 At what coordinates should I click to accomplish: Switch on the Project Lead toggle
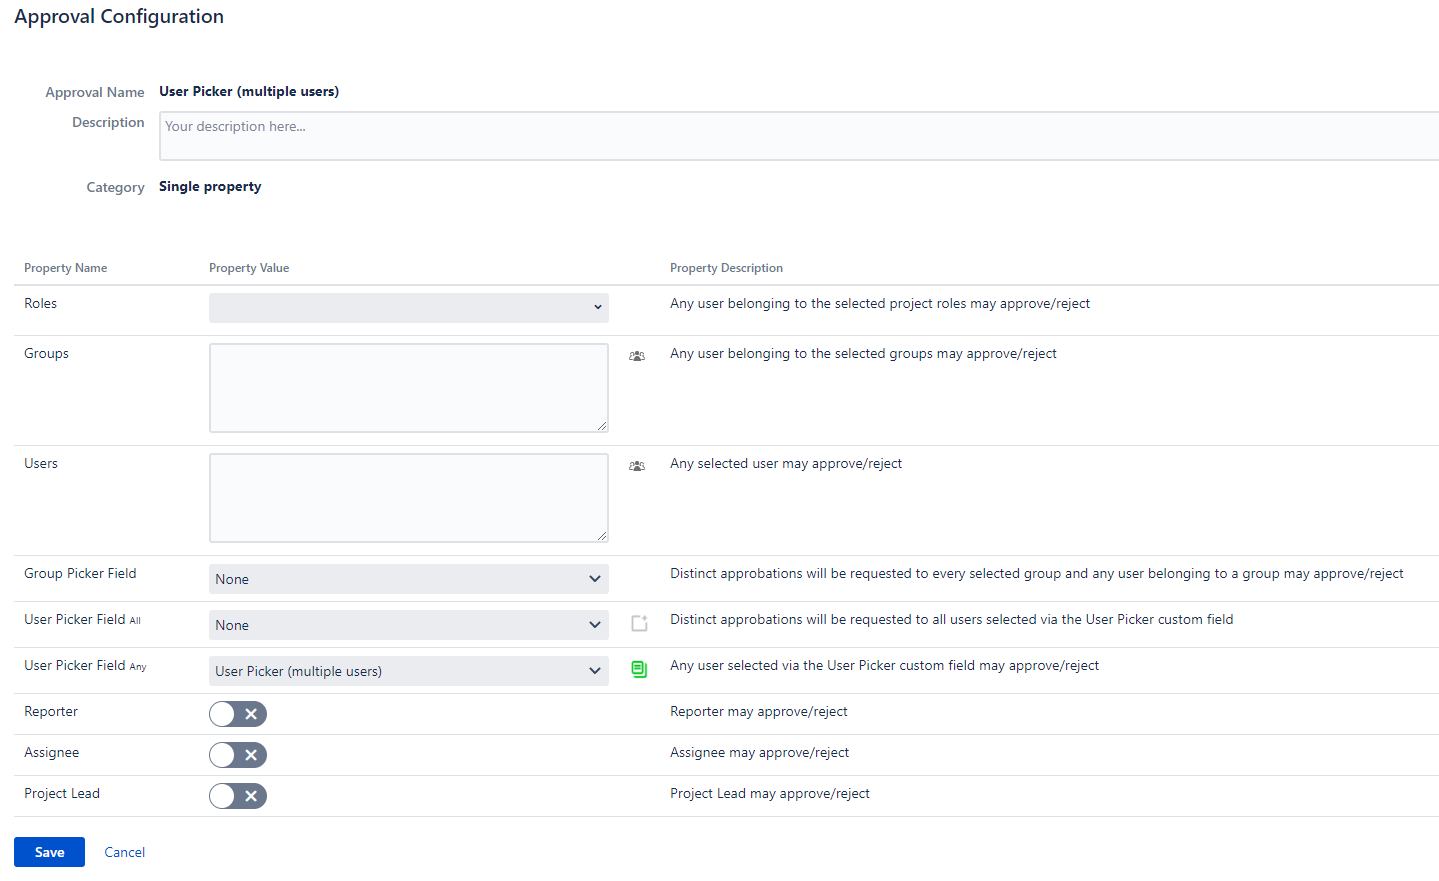click(x=238, y=796)
